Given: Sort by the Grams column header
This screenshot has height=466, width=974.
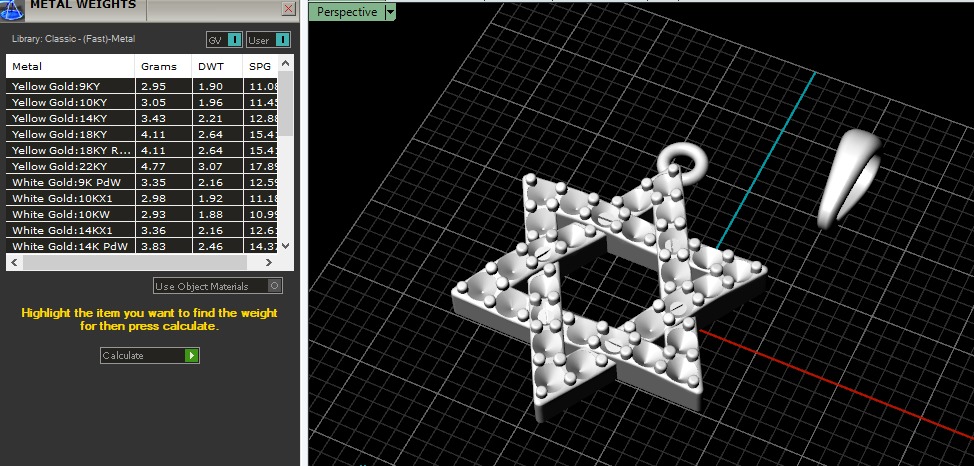Looking at the screenshot, I should click(163, 66).
